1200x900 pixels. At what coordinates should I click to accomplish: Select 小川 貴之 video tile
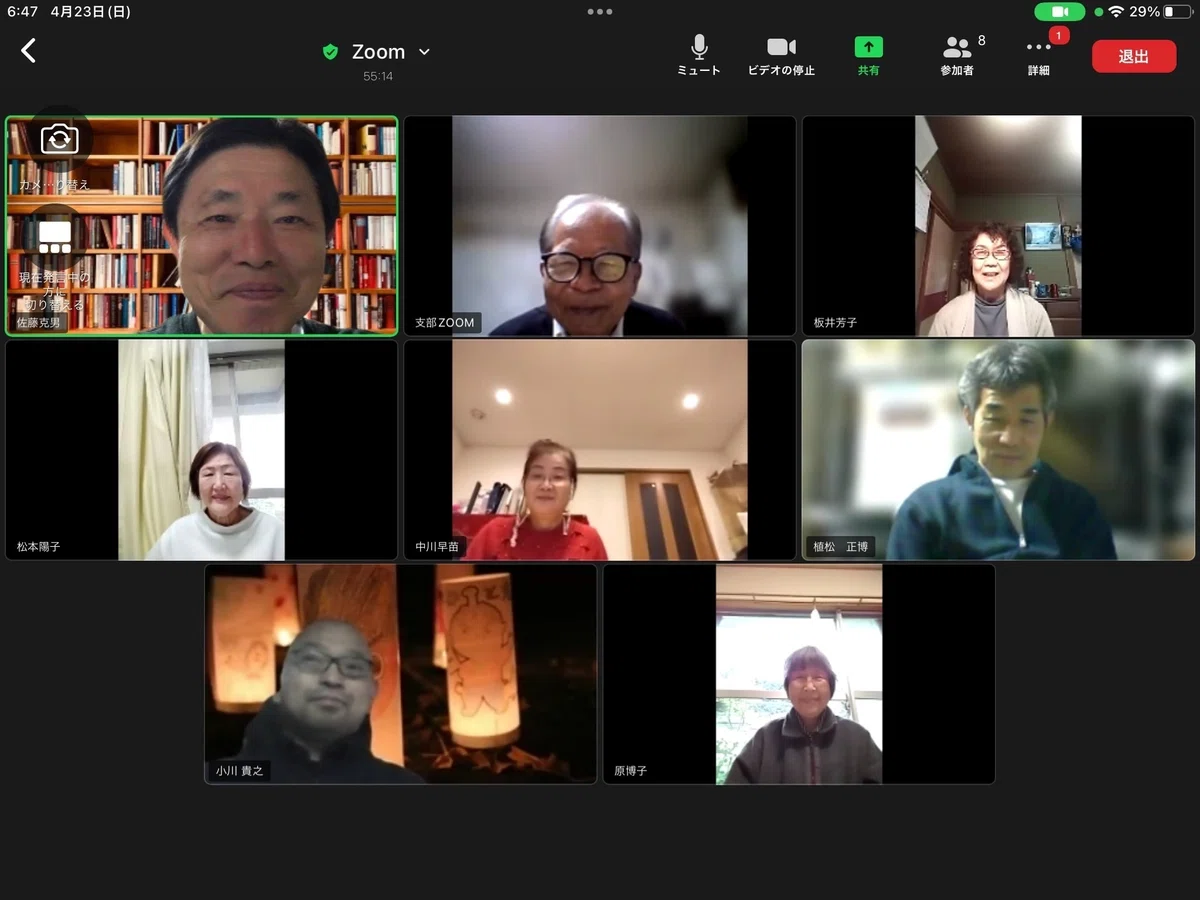[401, 674]
